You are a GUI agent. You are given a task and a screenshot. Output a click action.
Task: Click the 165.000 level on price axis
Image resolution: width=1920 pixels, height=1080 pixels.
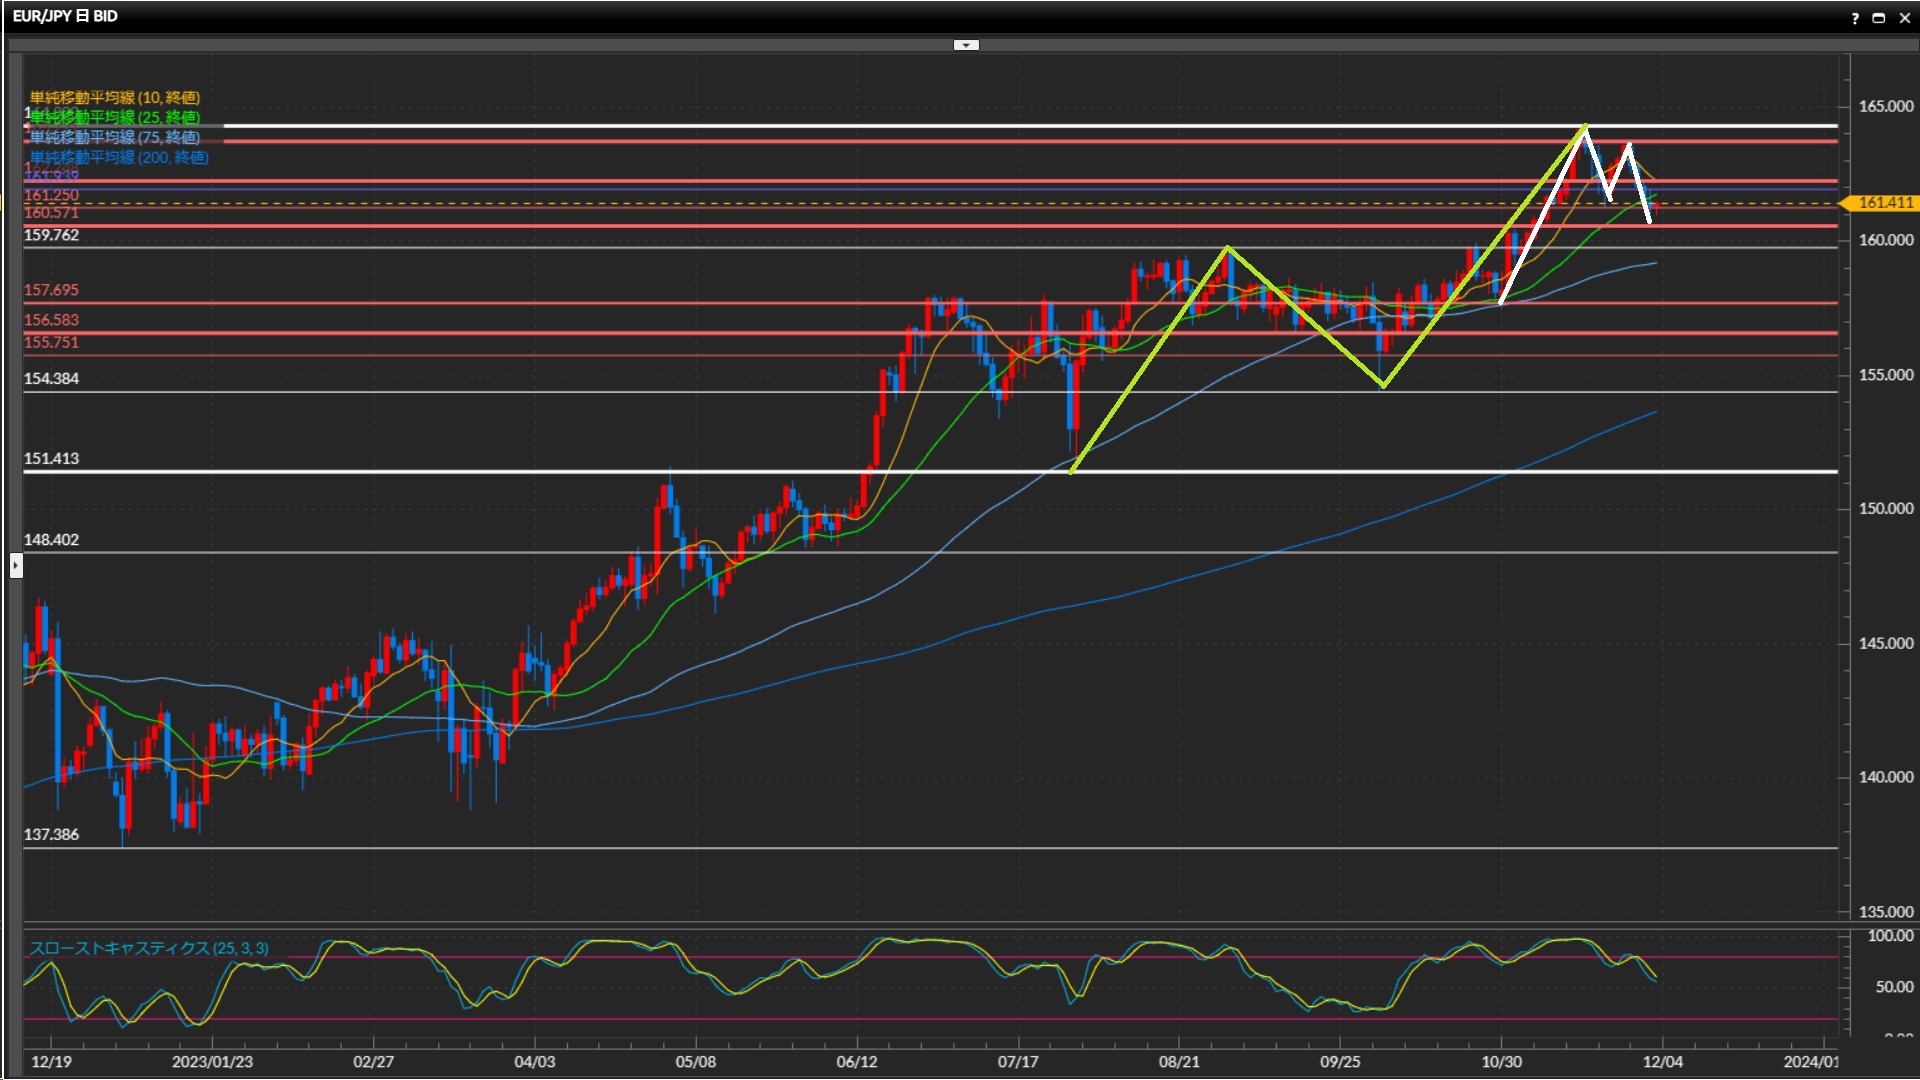click(1885, 106)
